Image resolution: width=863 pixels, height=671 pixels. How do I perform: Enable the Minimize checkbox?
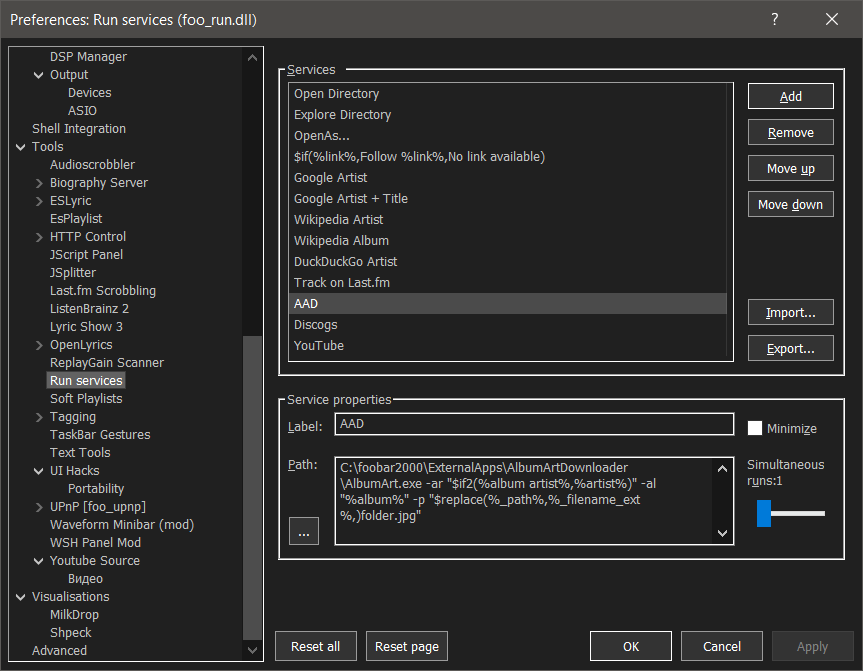coord(756,428)
